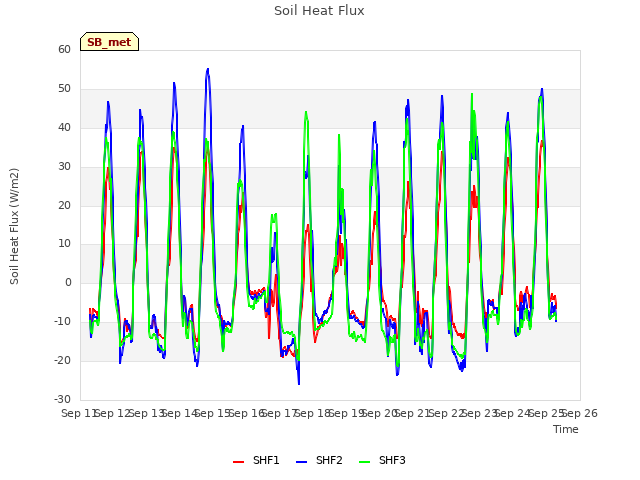Click the Sep 26 x-axis label

(580, 413)
